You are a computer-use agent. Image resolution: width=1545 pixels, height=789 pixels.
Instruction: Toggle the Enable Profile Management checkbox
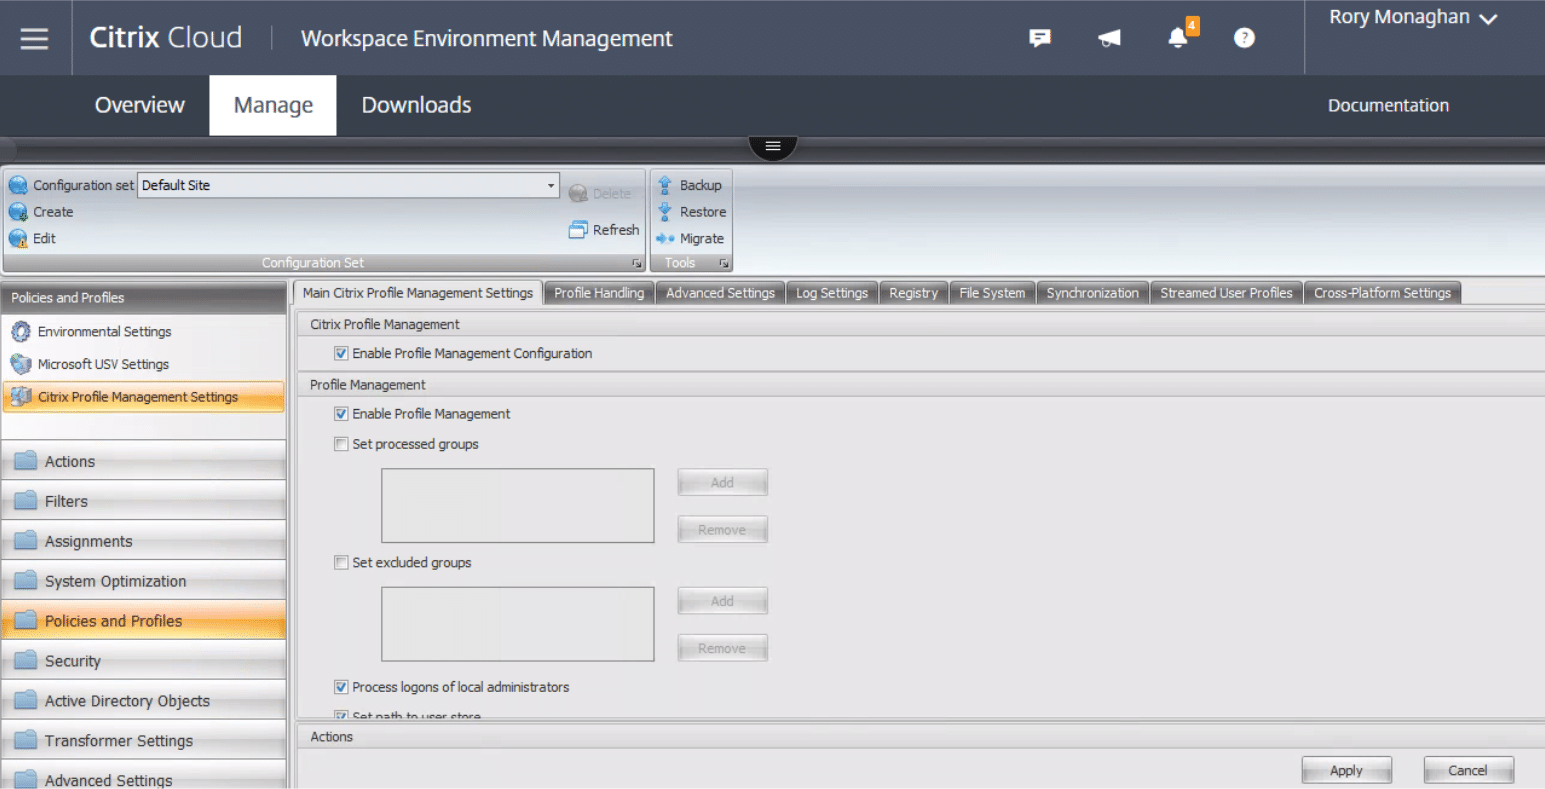[341, 413]
